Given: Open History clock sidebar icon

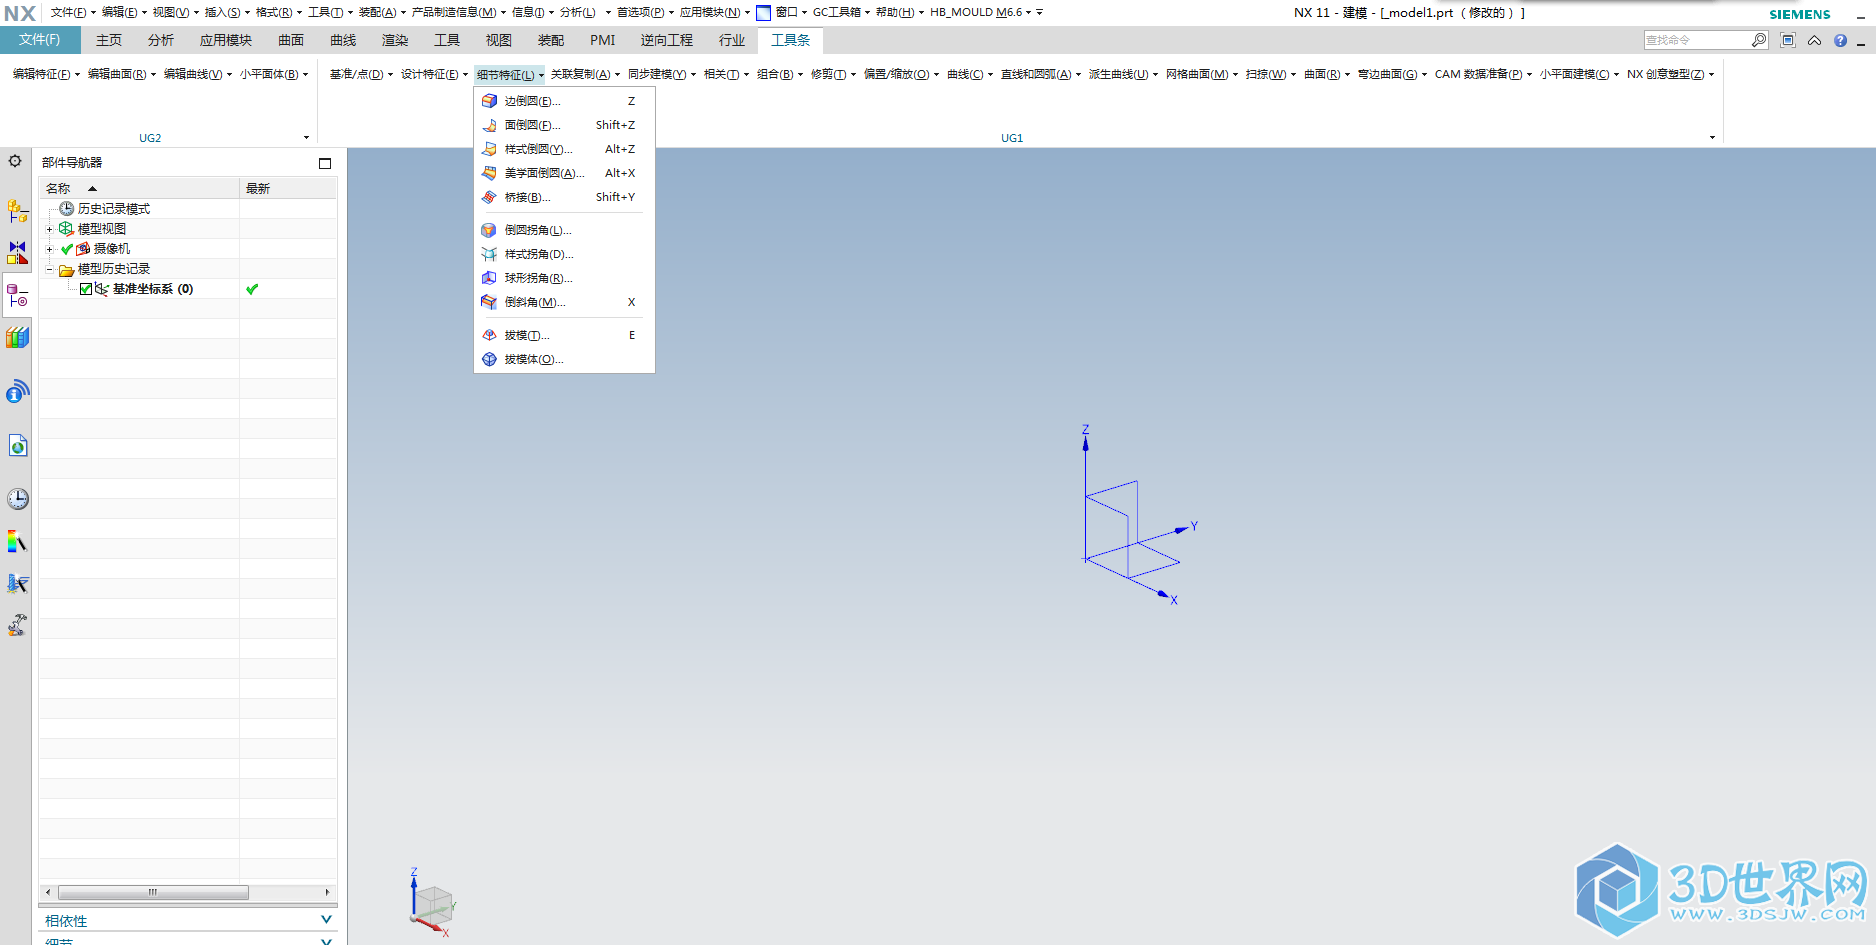Looking at the screenshot, I should coord(17,499).
